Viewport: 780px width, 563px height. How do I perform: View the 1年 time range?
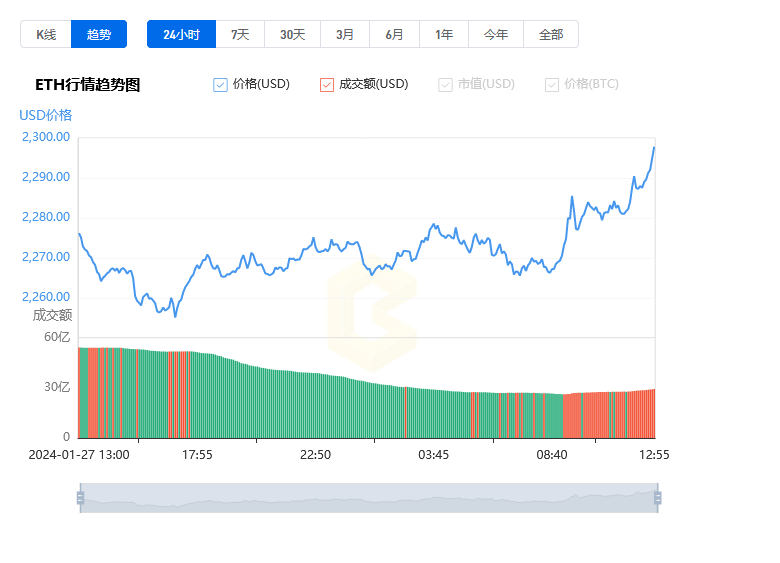(444, 34)
